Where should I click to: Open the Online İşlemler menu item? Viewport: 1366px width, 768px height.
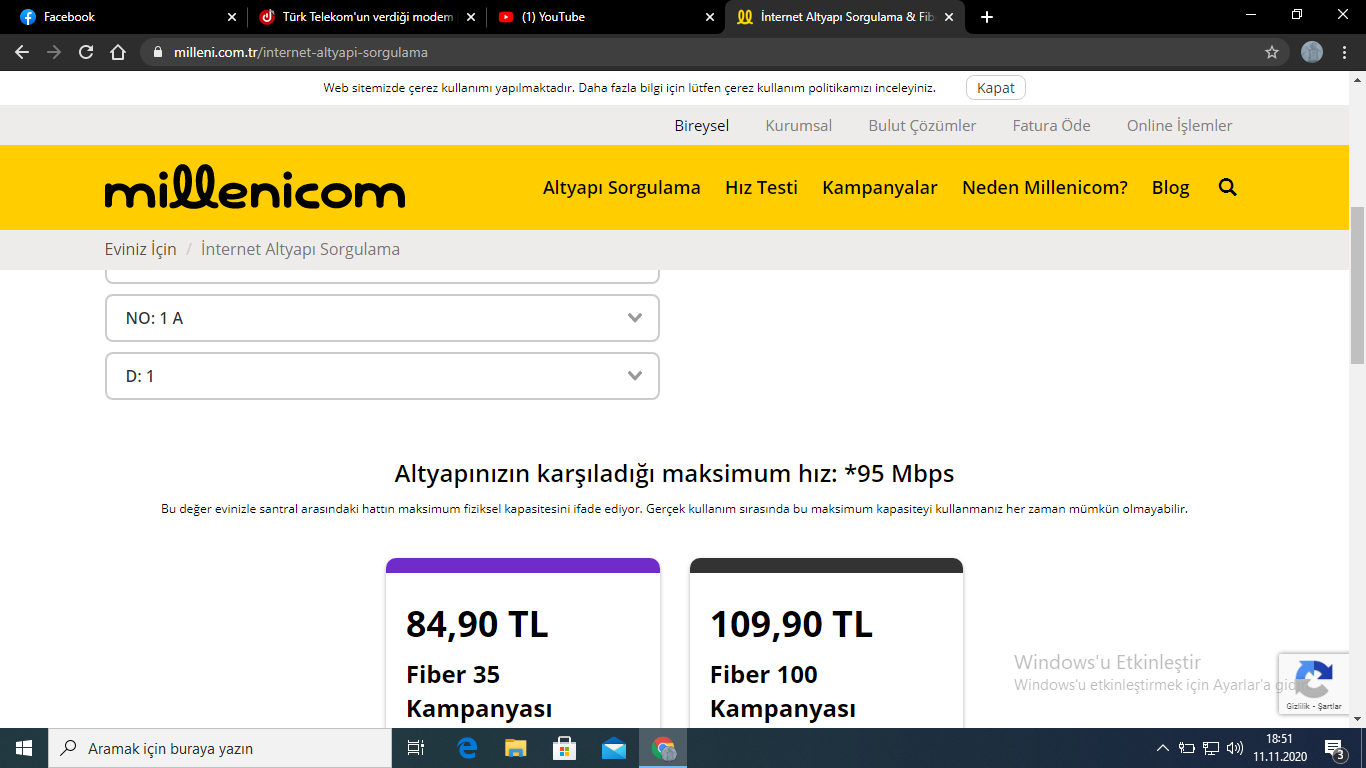coord(1180,125)
